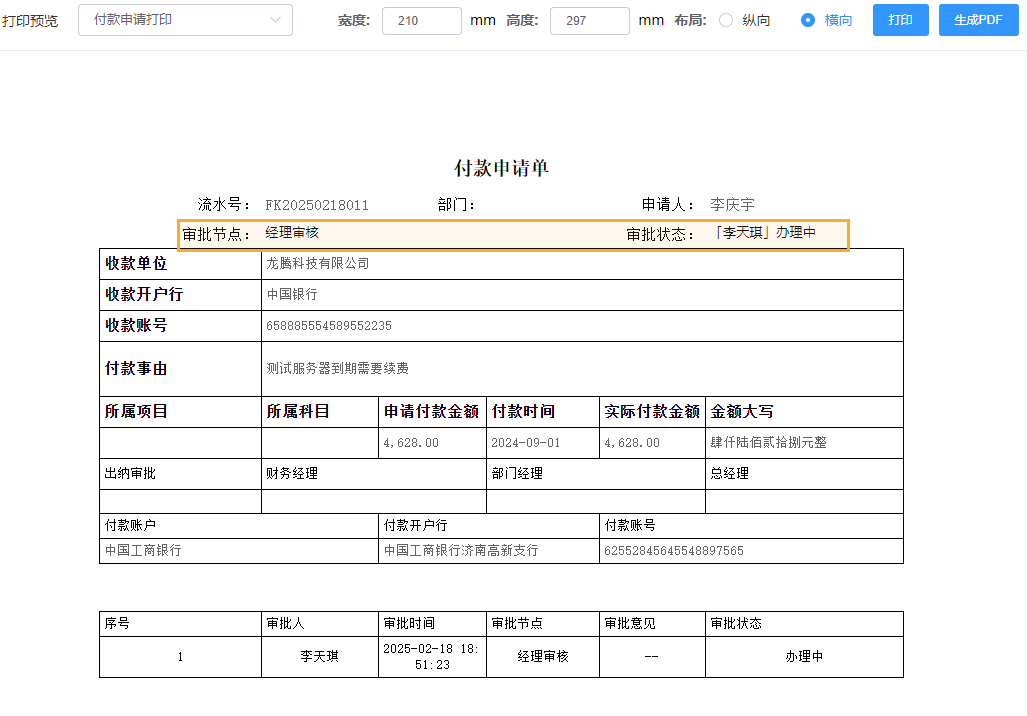Select the payee 龙腾科技有限公司 cell
This screenshot has height=716, width=1027.
pyautogui.click(x=321, y=263)
